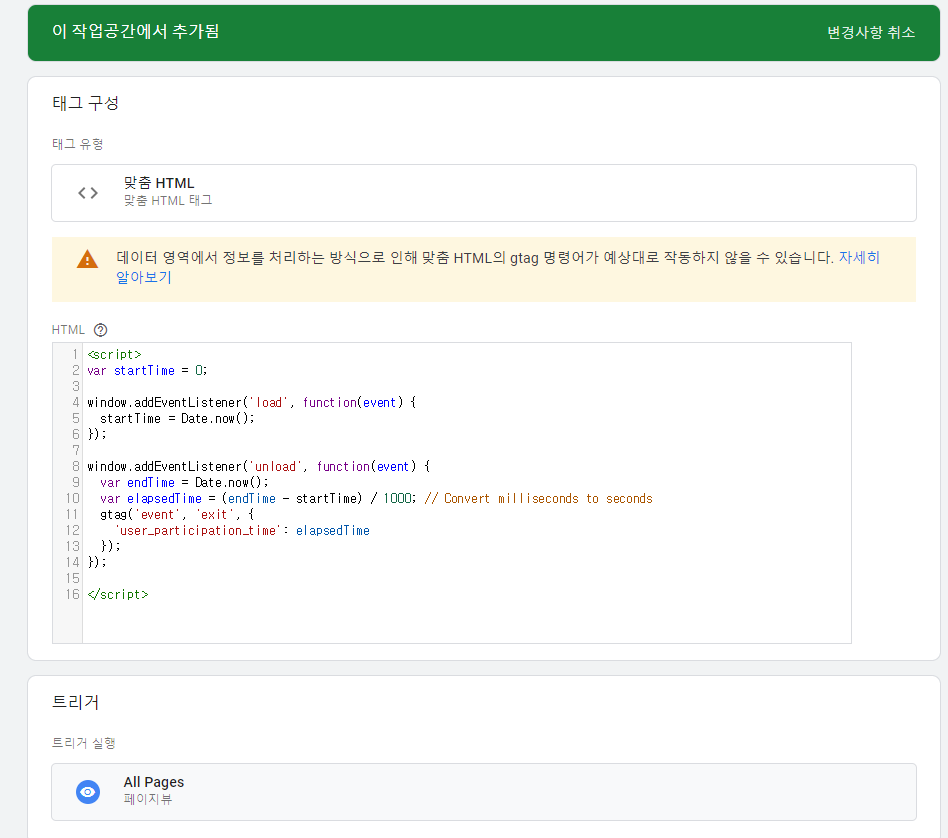Click the 트리거 실행 label

click(x=83, y=743)
